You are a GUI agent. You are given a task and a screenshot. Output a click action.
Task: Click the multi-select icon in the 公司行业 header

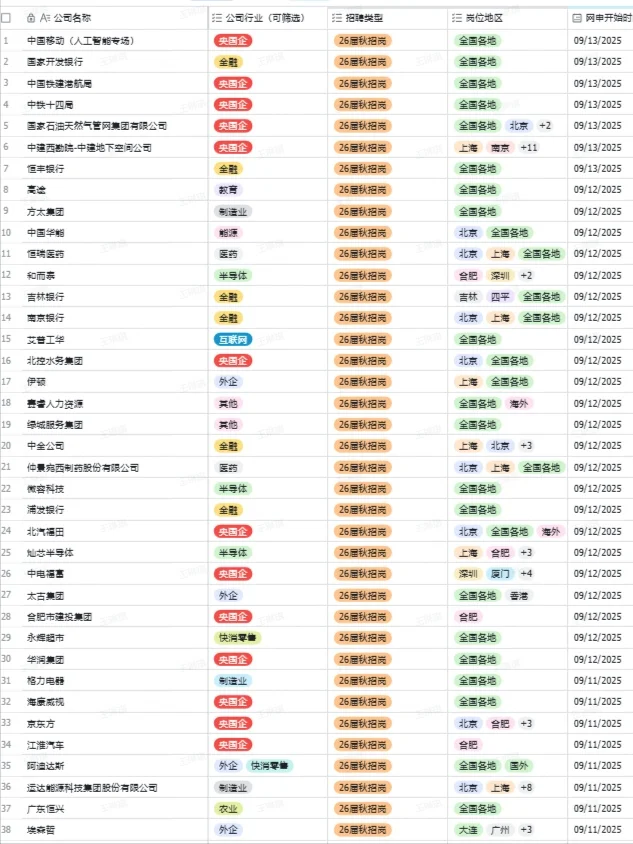(217, 18)
